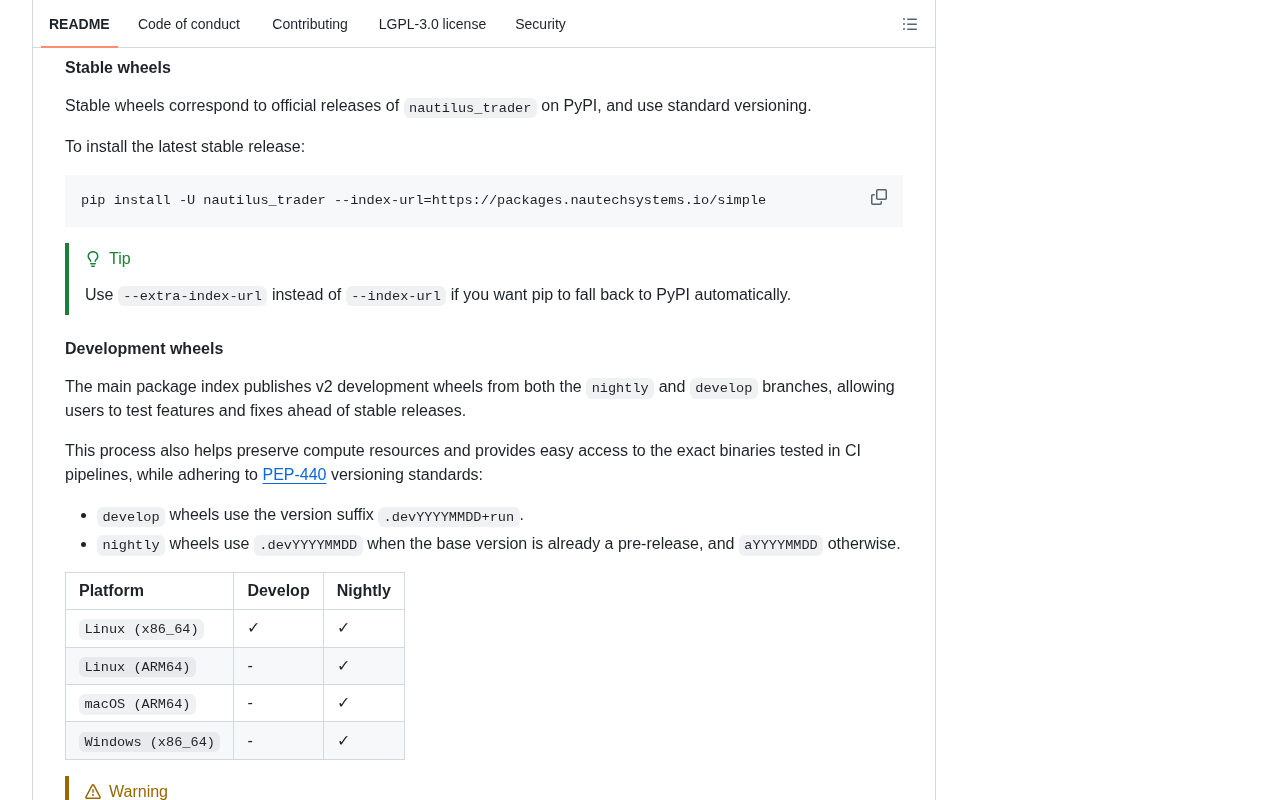Click the Warning label text

coord(138,792)
